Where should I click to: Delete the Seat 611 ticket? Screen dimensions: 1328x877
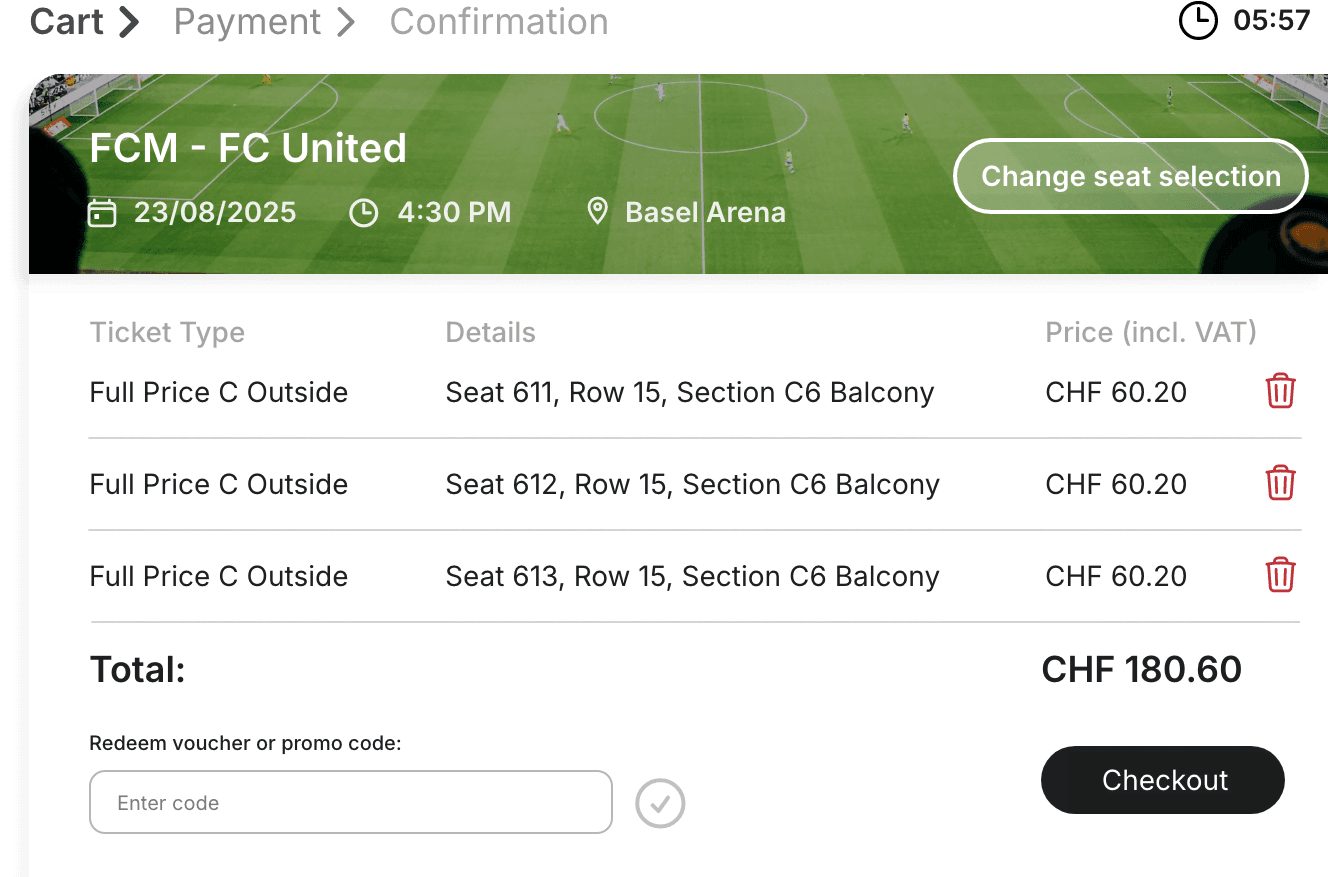tap(1280, 391)
